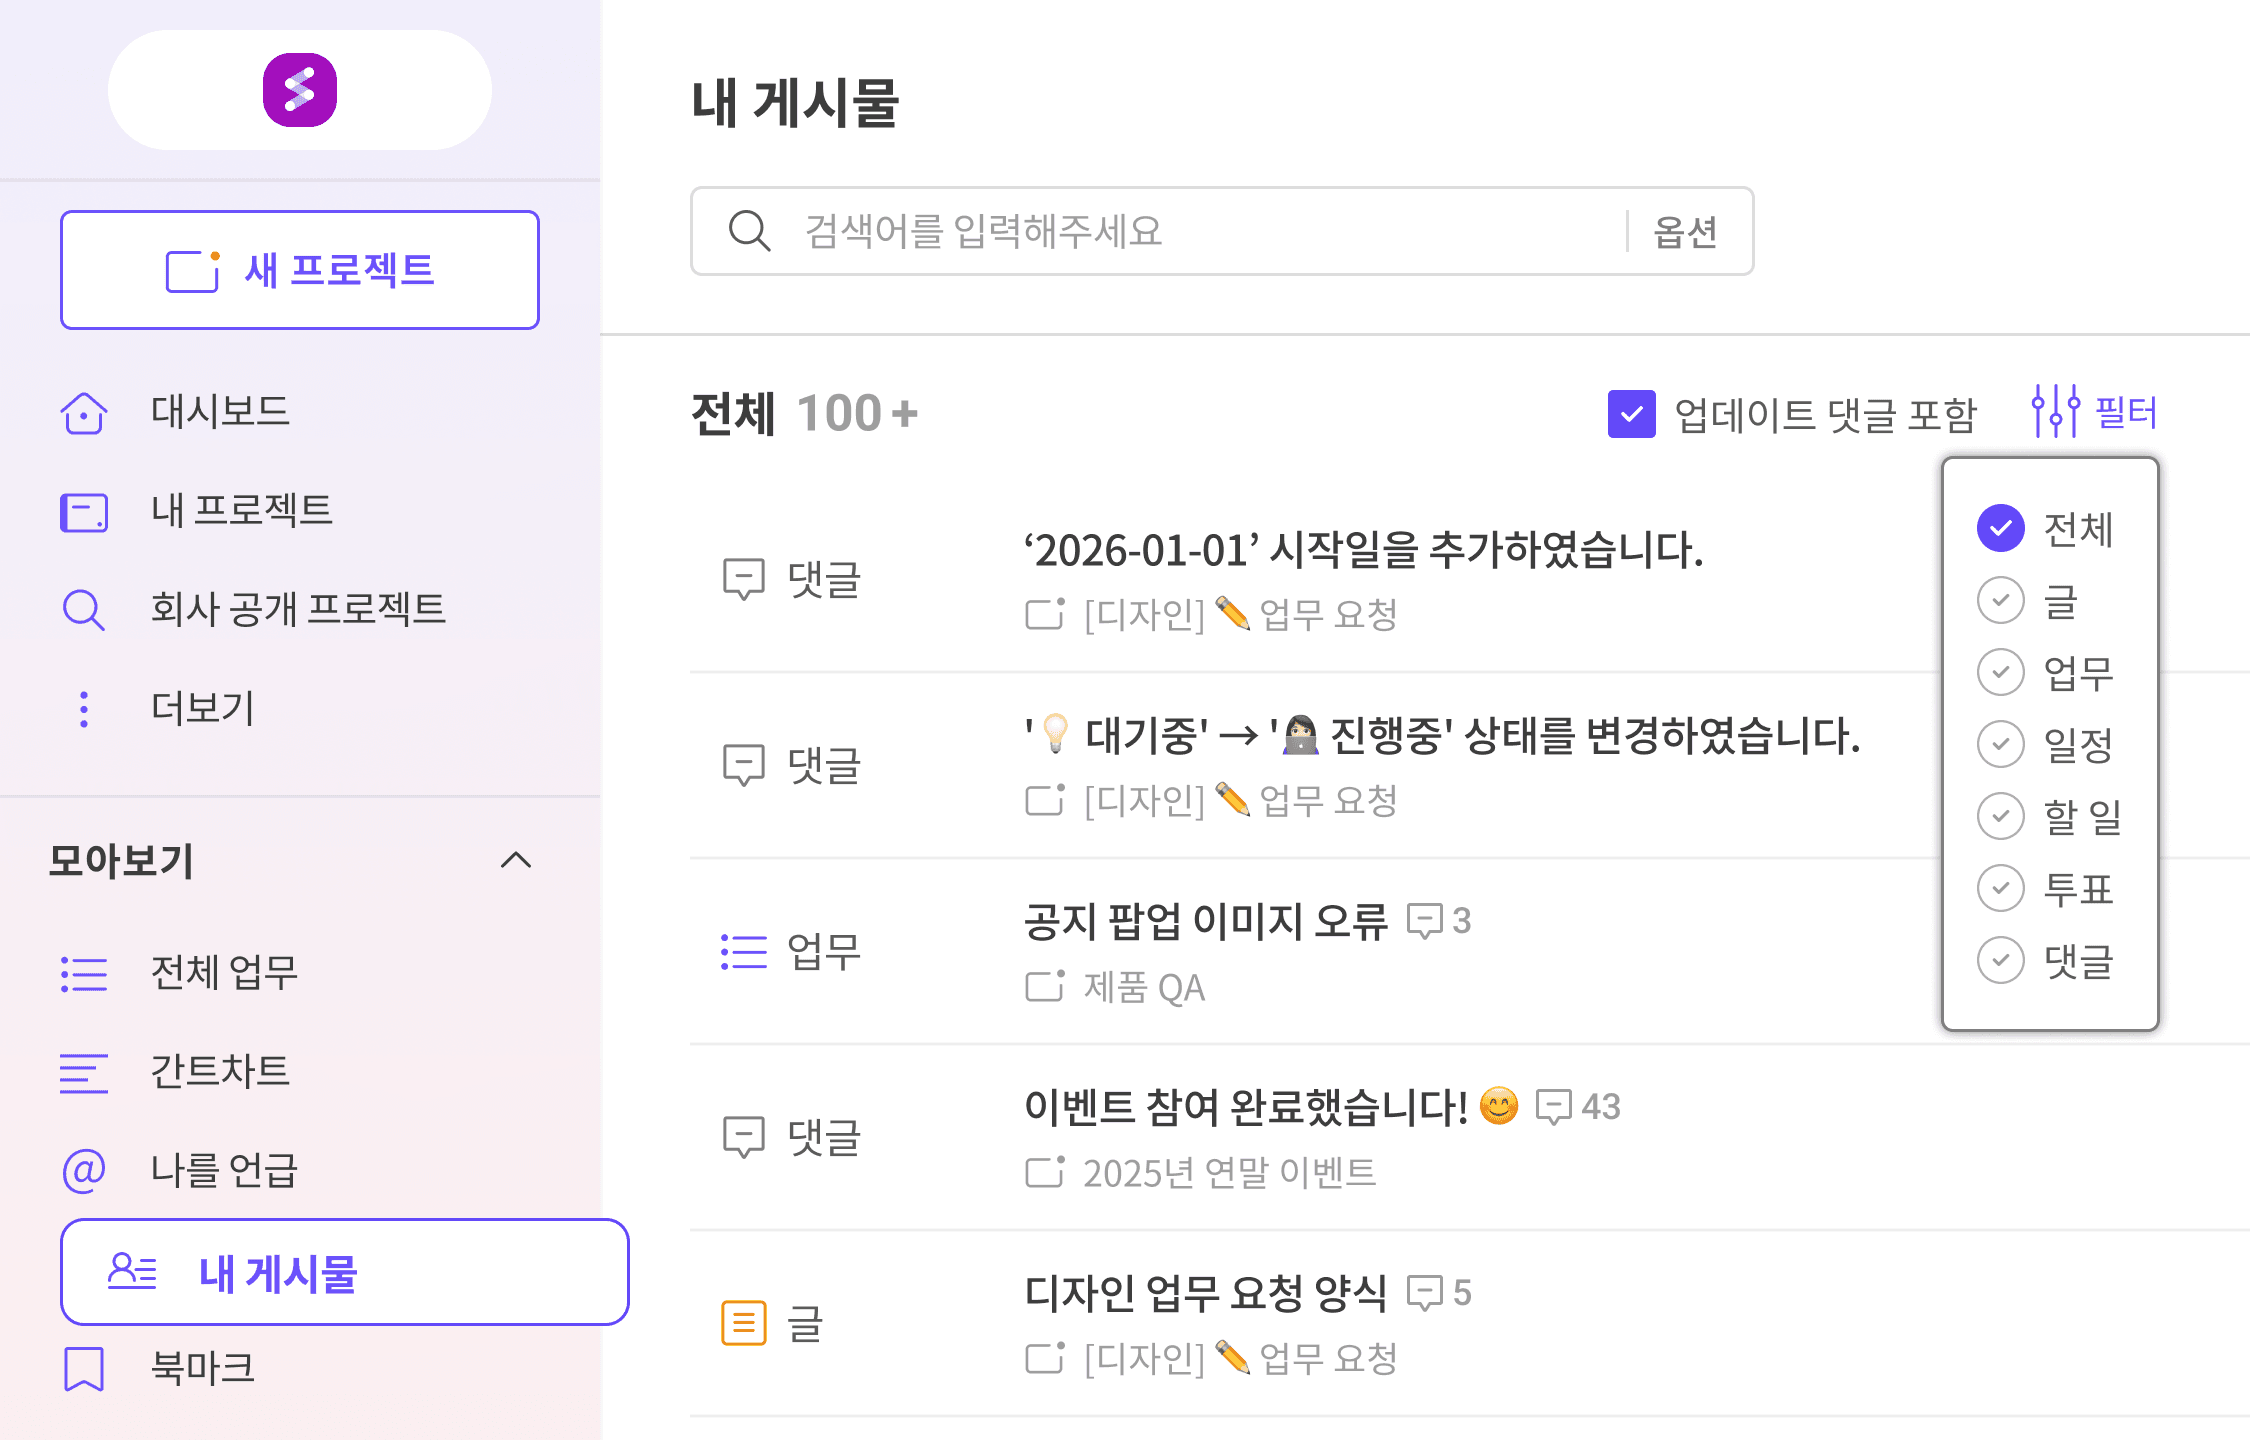This screenshot has width=2250, height=1440.
Task: Click the 대시보드 home icon
Action: click(84, 413)
